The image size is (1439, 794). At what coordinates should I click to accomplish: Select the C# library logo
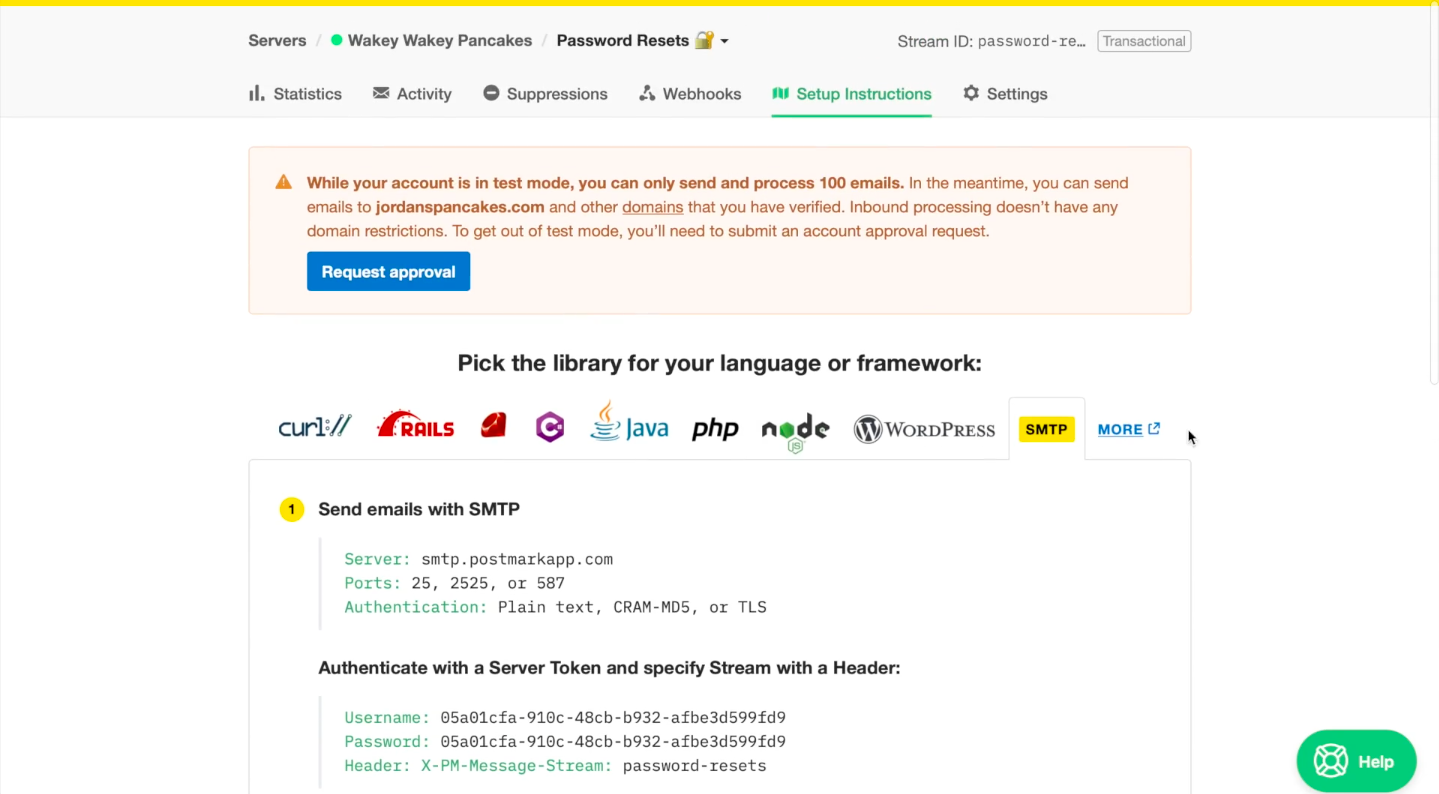point(550,427)
